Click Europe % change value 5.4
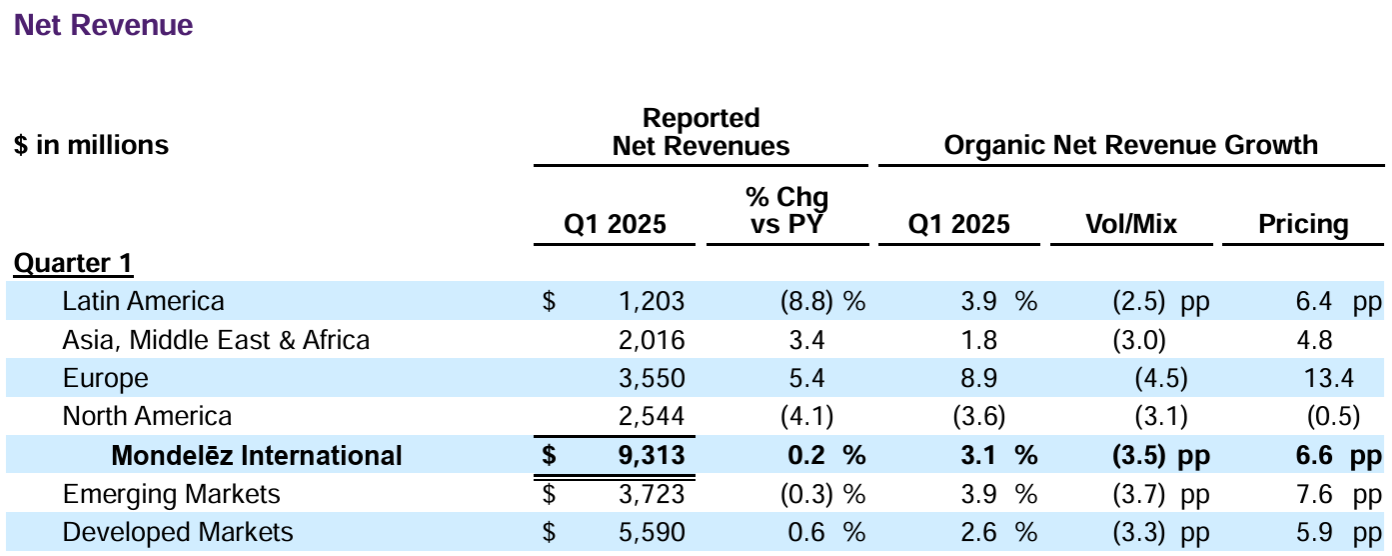The width and height of the screenshot is (1392, 556). [x=806, y=378]
